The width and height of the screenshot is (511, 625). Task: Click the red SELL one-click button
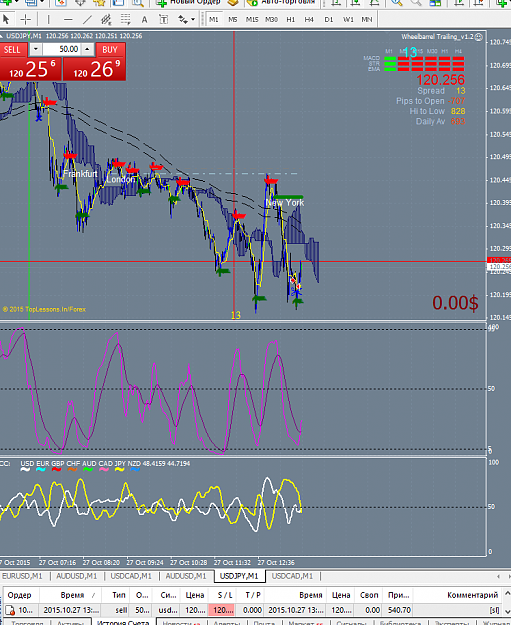[12, 50]
